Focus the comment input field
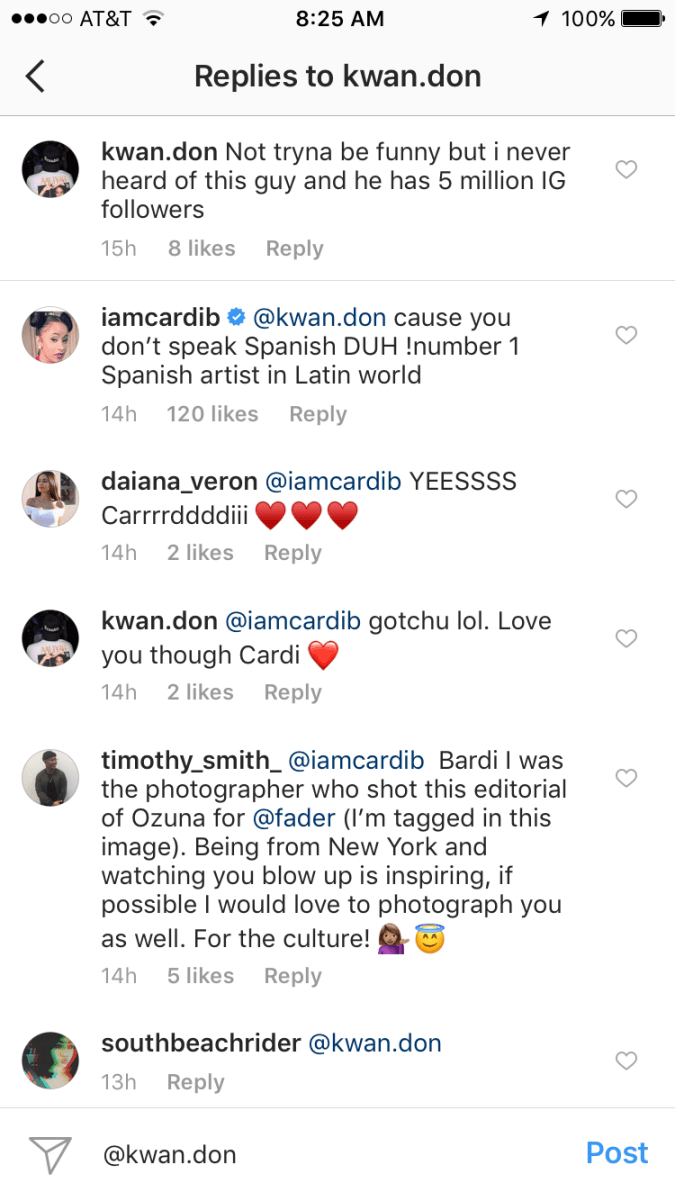 point(330,1155)
